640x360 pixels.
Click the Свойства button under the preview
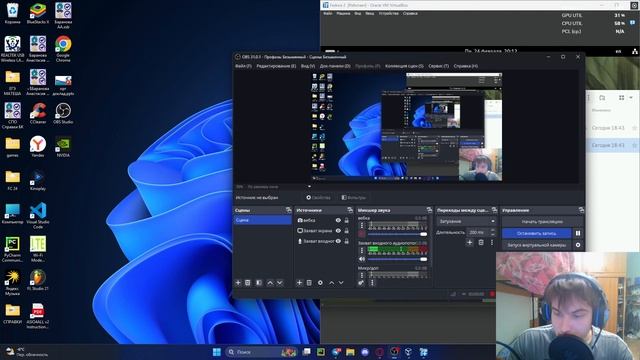pos(318,198)
